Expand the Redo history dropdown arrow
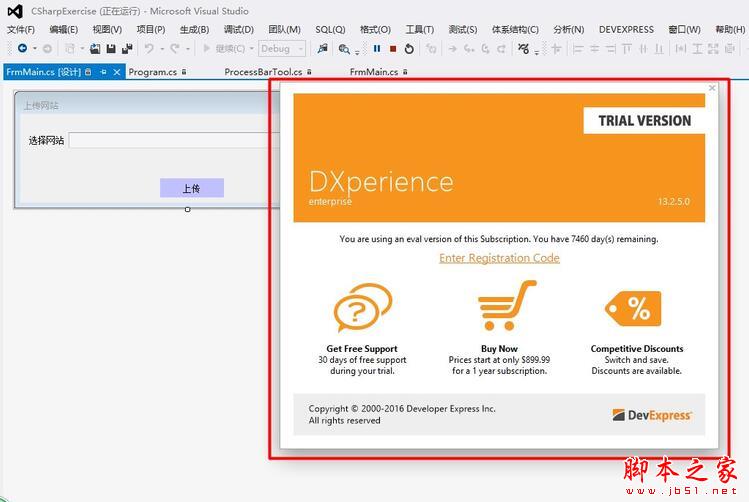Image resolution: width=749 pixels, height=502 pixels. point(188,49)
